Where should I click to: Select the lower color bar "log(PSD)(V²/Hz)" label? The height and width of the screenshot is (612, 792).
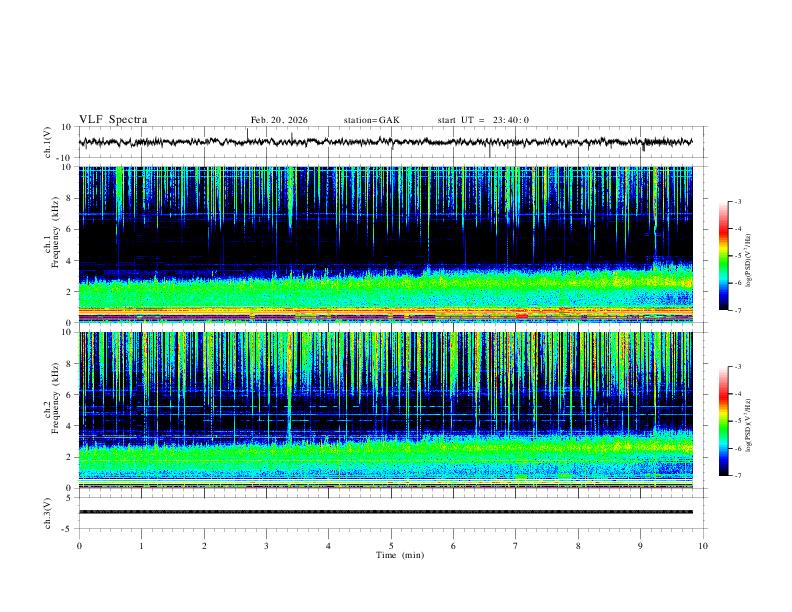(748, 425)
